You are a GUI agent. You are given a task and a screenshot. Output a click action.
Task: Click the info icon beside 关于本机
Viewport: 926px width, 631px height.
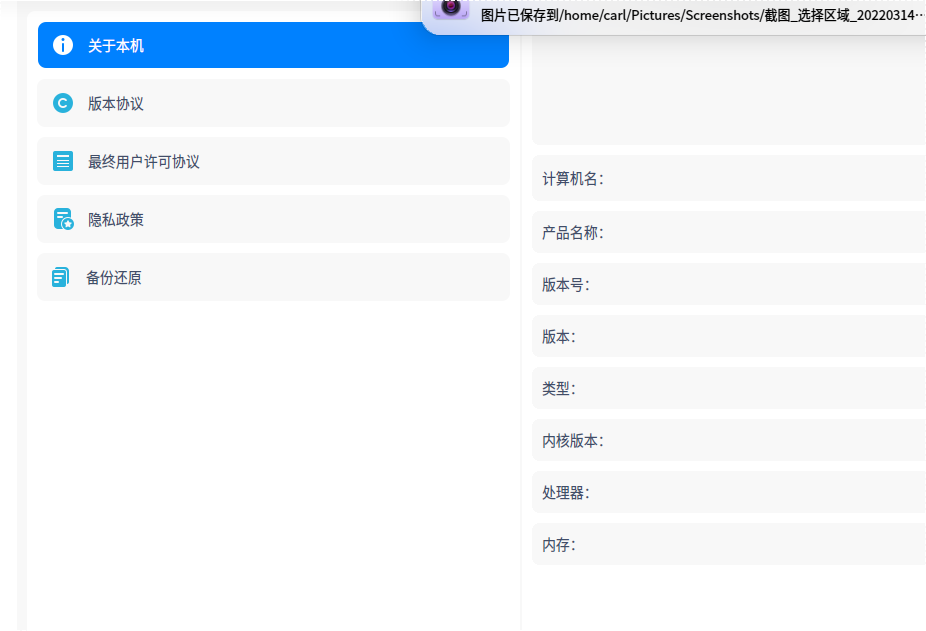[63, 45]
